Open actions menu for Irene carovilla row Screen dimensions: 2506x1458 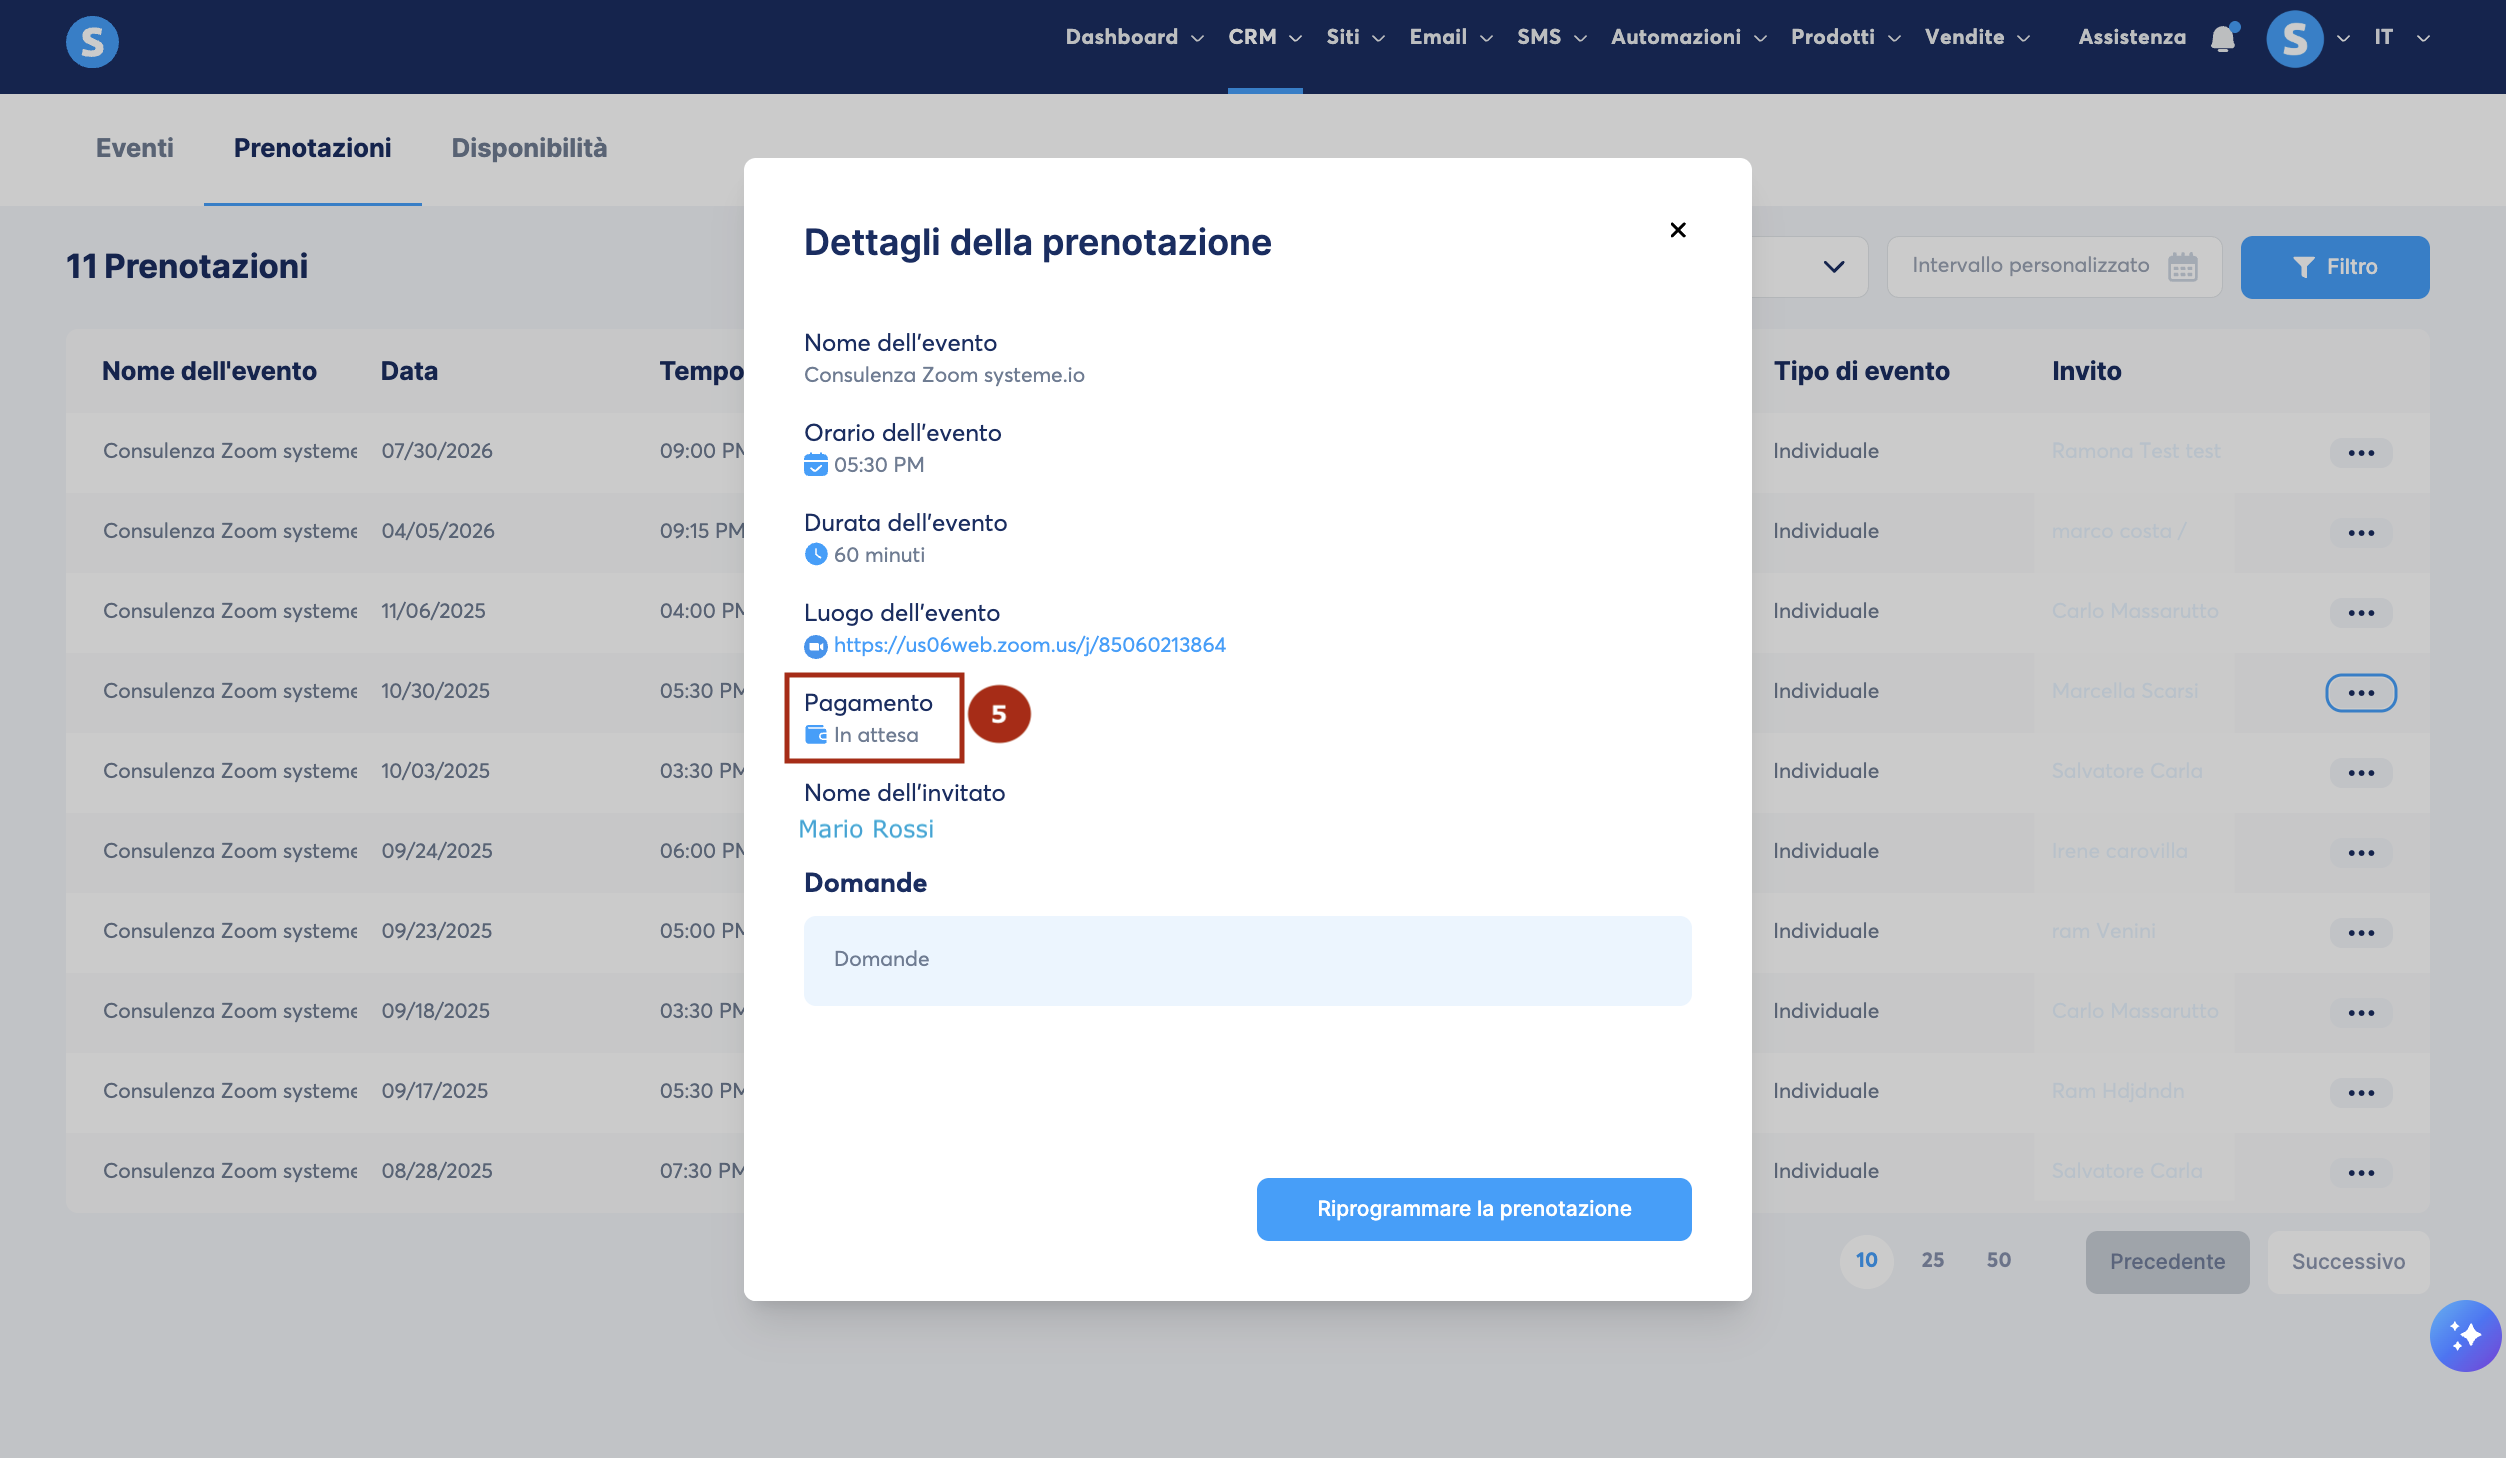click(2361, 853)
